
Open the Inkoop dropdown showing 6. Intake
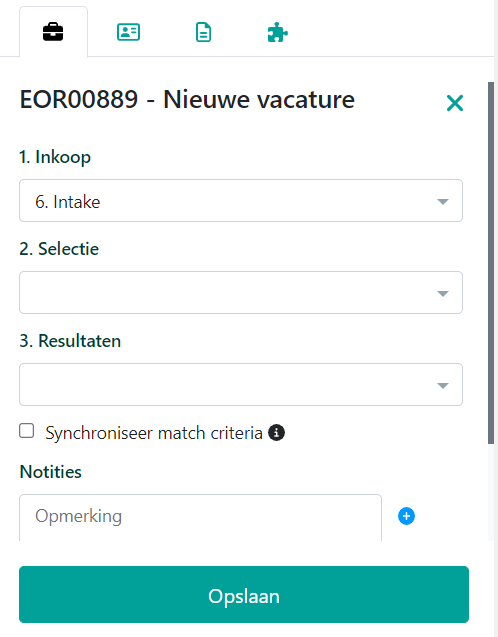(x=241, y=201)
